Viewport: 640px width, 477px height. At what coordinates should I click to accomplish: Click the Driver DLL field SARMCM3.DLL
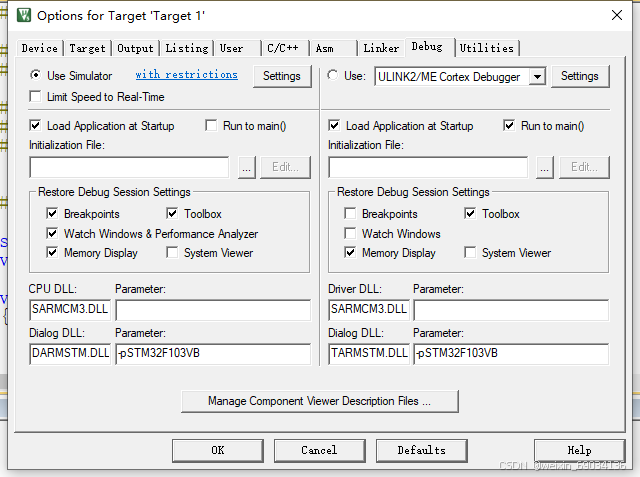369,310
